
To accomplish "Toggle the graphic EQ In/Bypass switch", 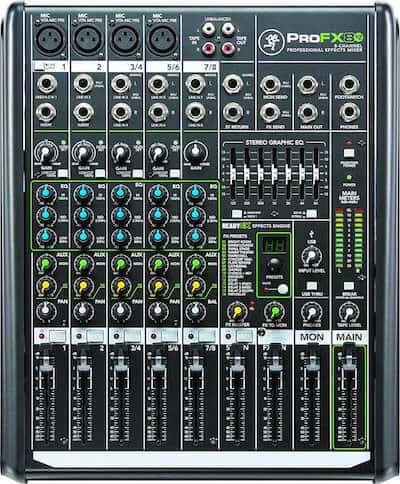I will [311, 214].
